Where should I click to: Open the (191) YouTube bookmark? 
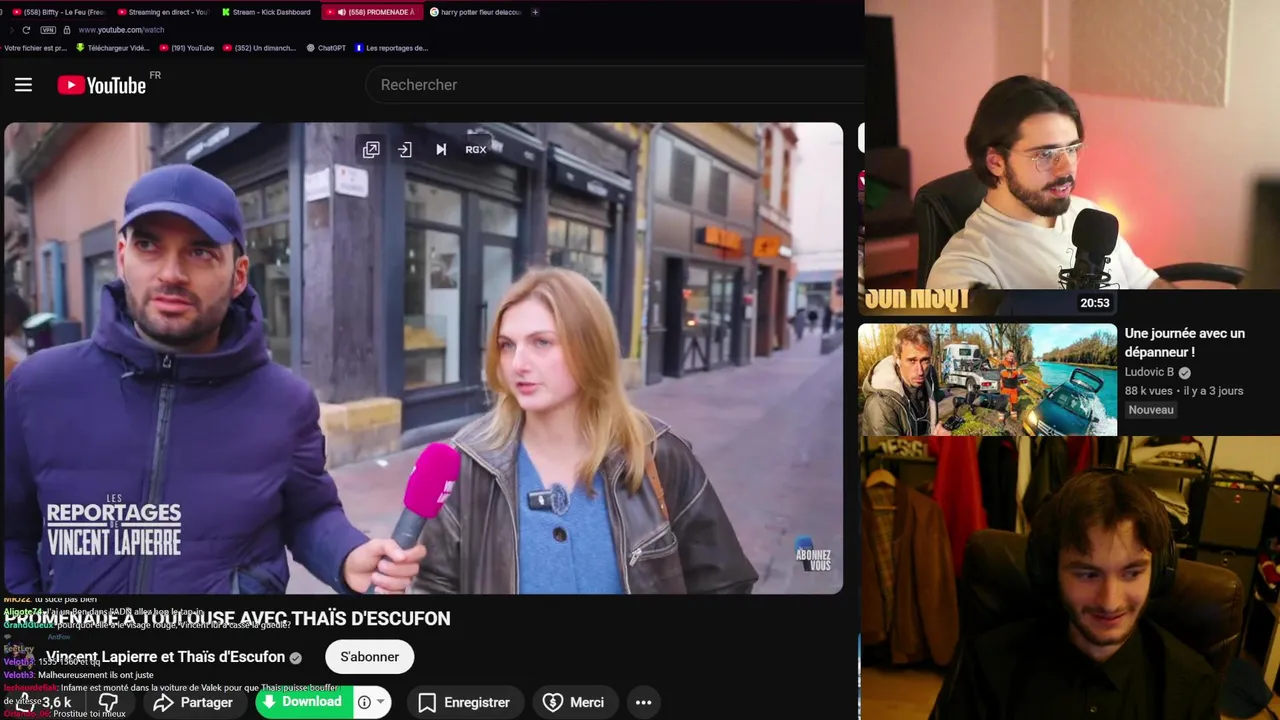tap(186, 48)
